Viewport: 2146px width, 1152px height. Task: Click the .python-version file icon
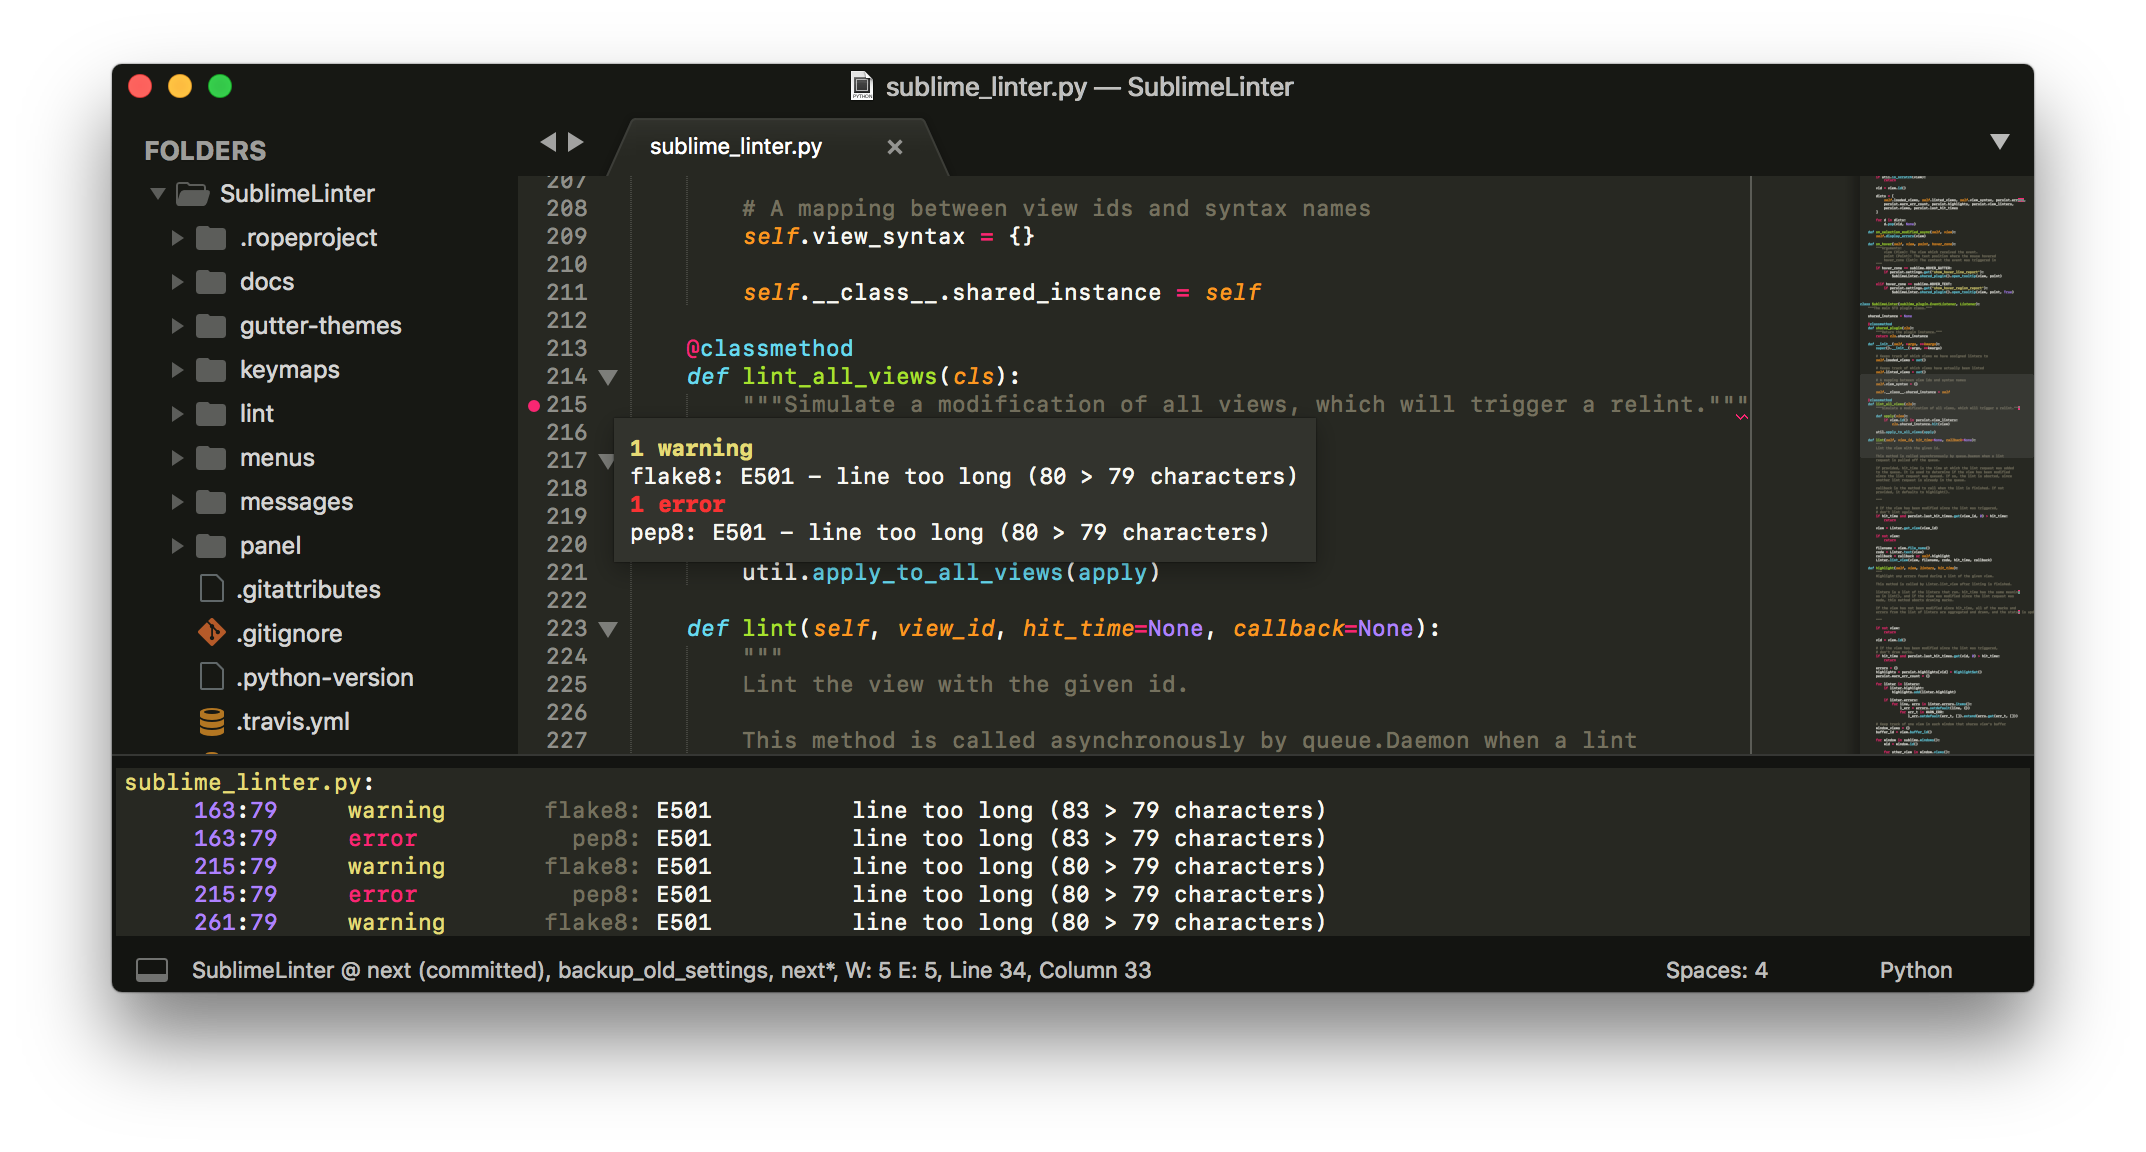(x=211, y=677)
